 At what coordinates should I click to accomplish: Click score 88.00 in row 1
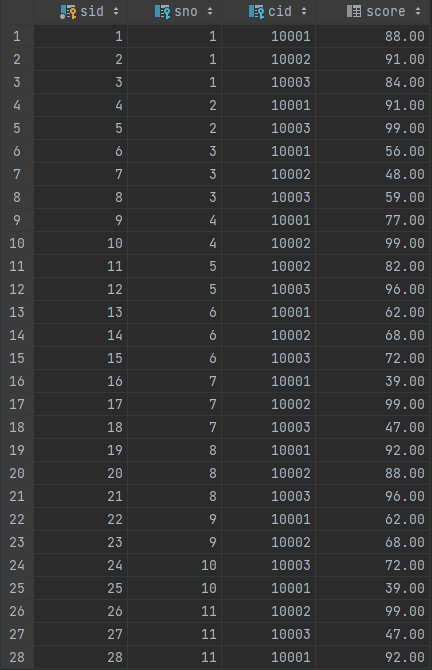click(373, 36)
